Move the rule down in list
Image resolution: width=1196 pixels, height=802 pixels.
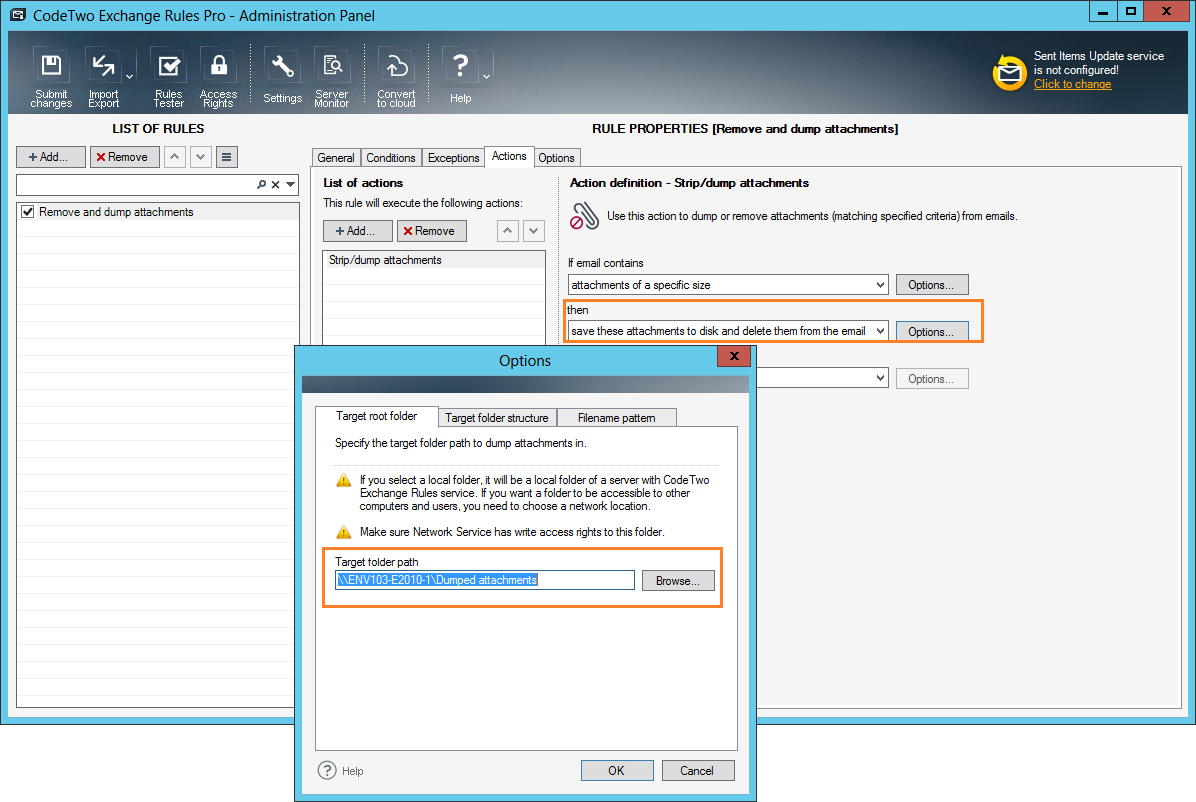[201, 156]
